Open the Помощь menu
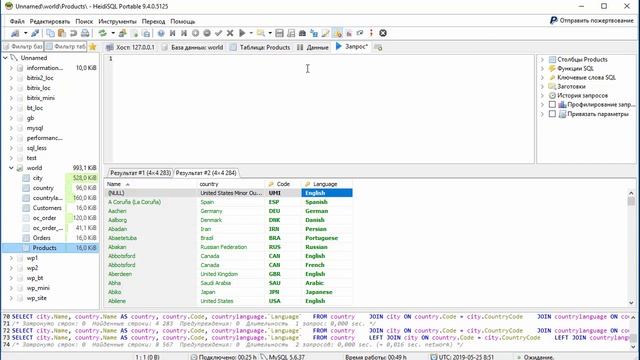The image size is (640, 360). click(x=182, y=21)
